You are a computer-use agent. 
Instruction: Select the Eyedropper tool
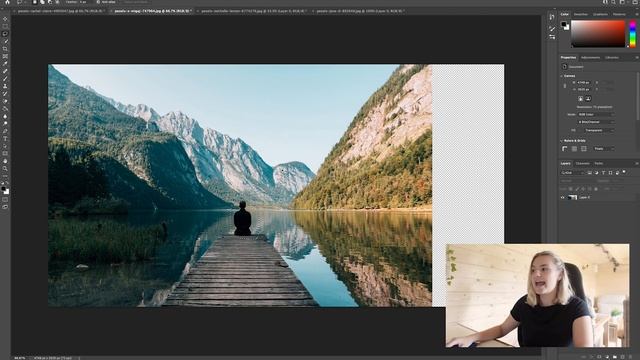coord(5,64)
